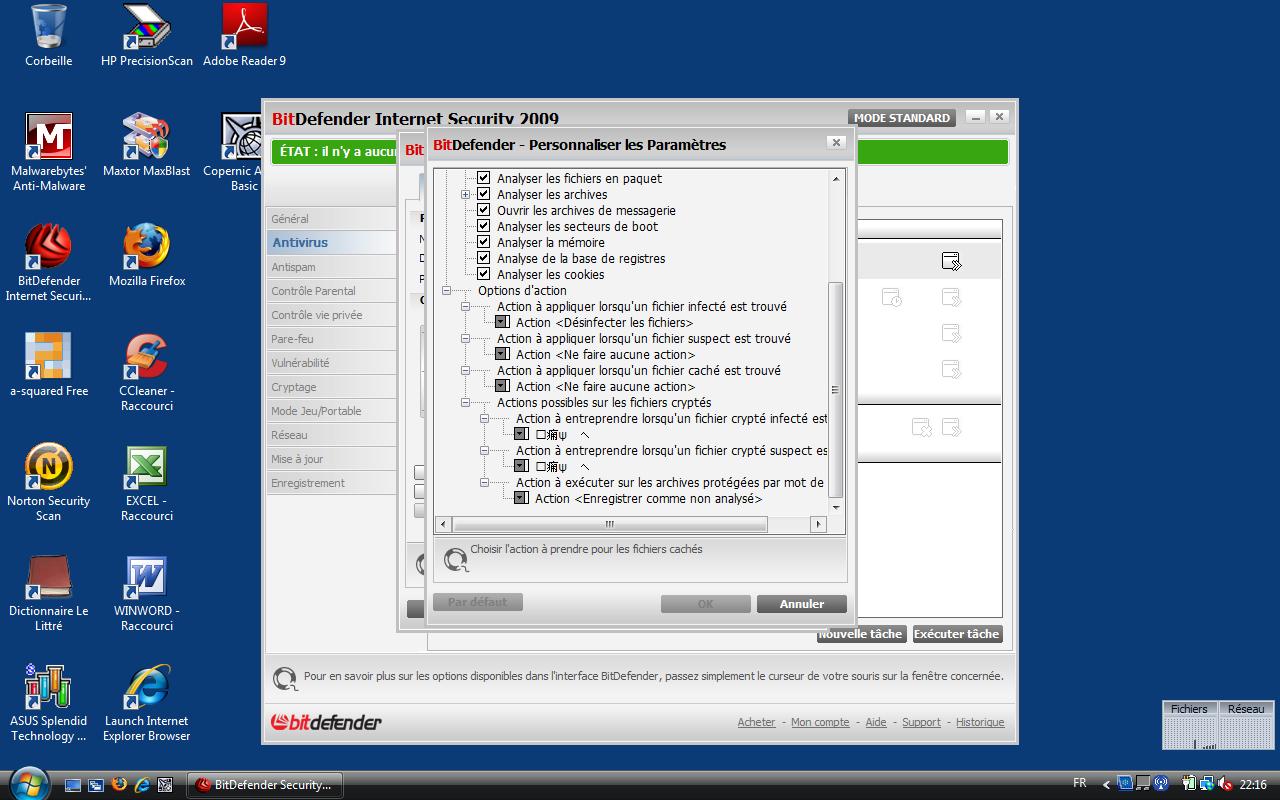The width and height of the screenshot is (1280, 800).
Task: Click Par défaut button
Action: [x=478, y=602]
